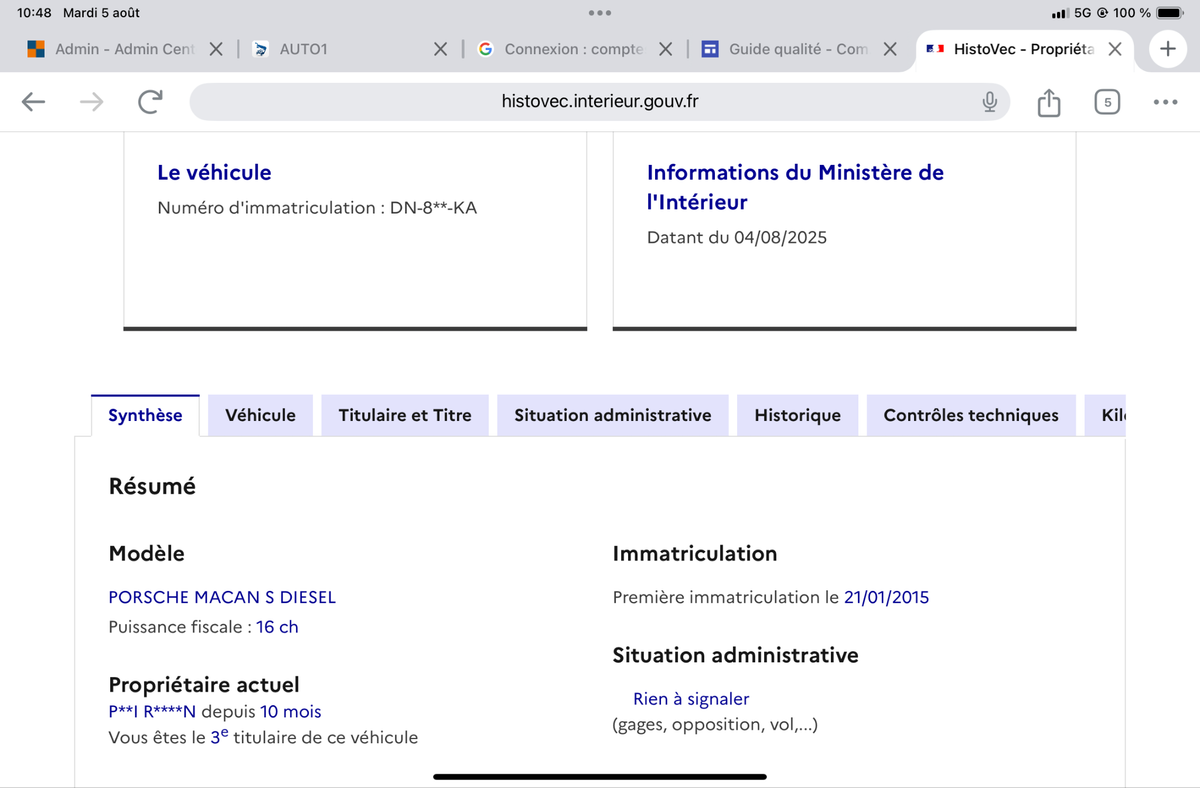Open the Titulaire et Titre tab
This screenshot has width=1200, height=788.
click(405, 415)
